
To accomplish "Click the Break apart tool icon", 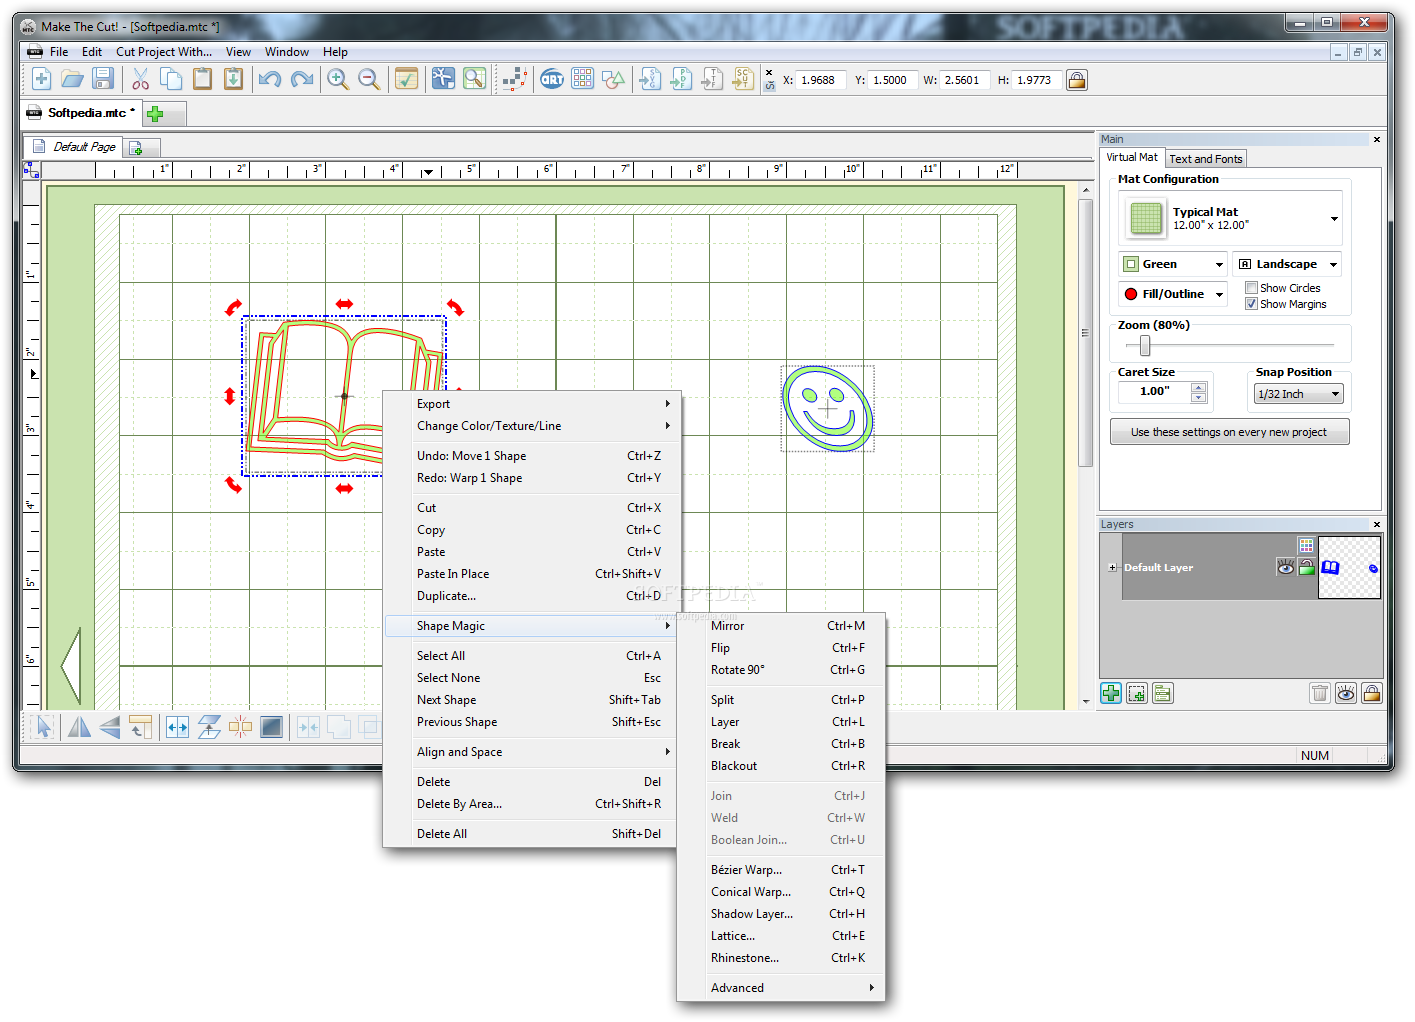I will [x=240, y=727].
